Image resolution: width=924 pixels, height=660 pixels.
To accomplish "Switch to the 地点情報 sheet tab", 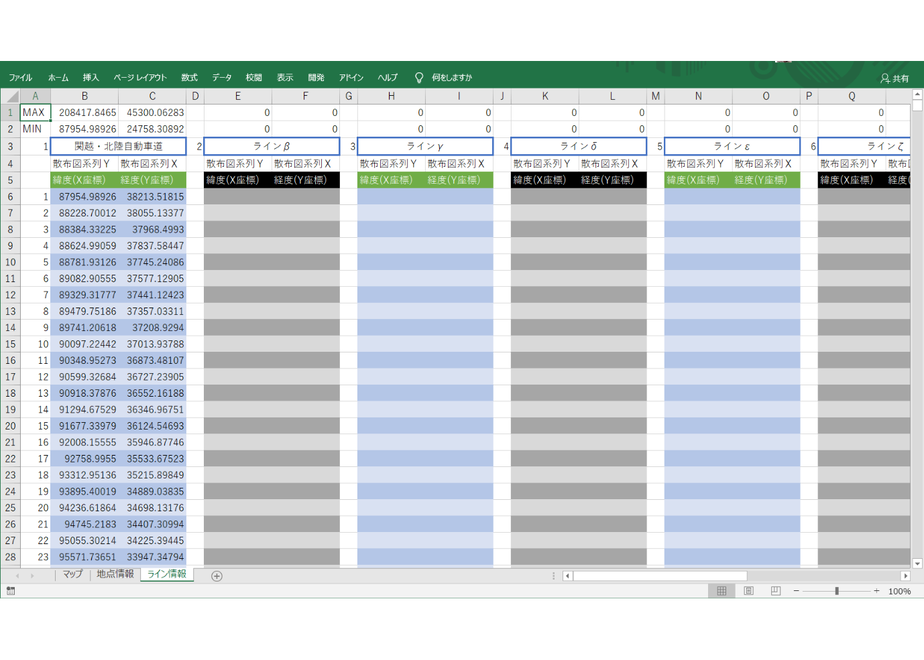I will pos(115,574).
